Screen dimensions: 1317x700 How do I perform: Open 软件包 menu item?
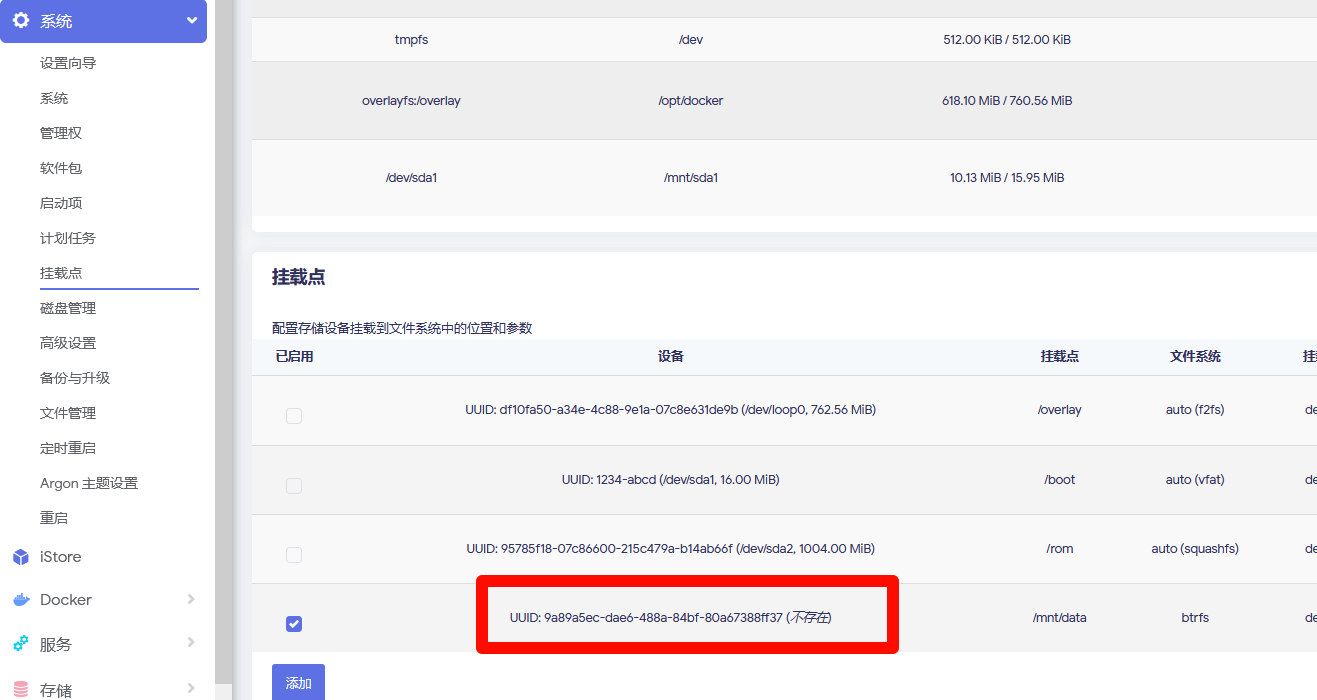pyautogui.click(x=61, y=168)
